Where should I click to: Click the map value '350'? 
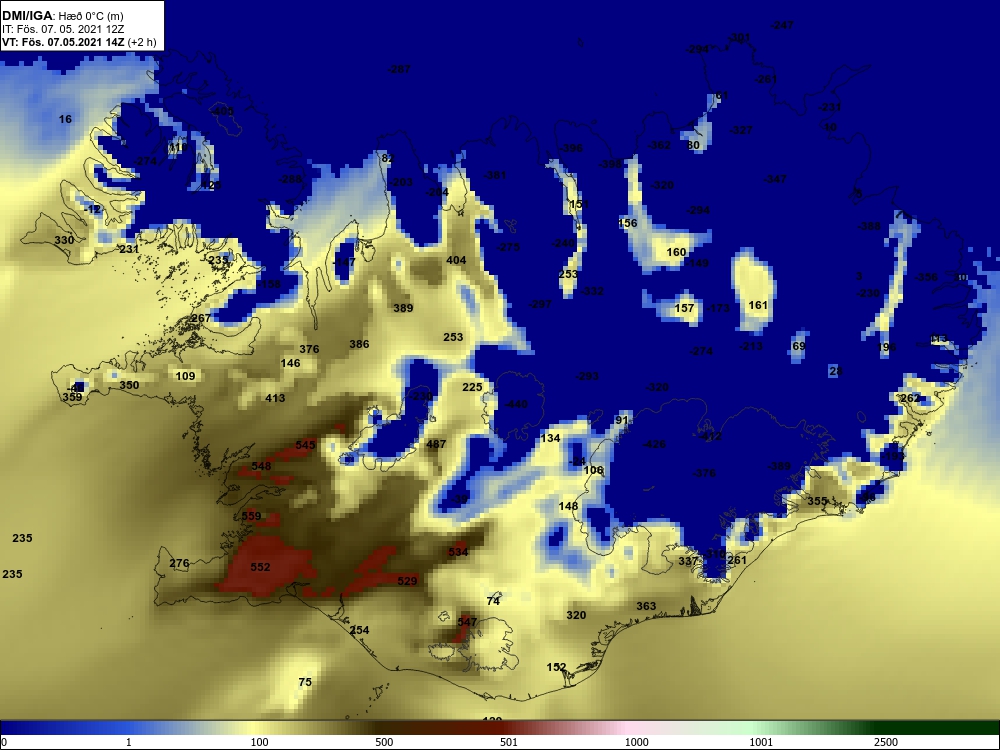coord(129,385)
